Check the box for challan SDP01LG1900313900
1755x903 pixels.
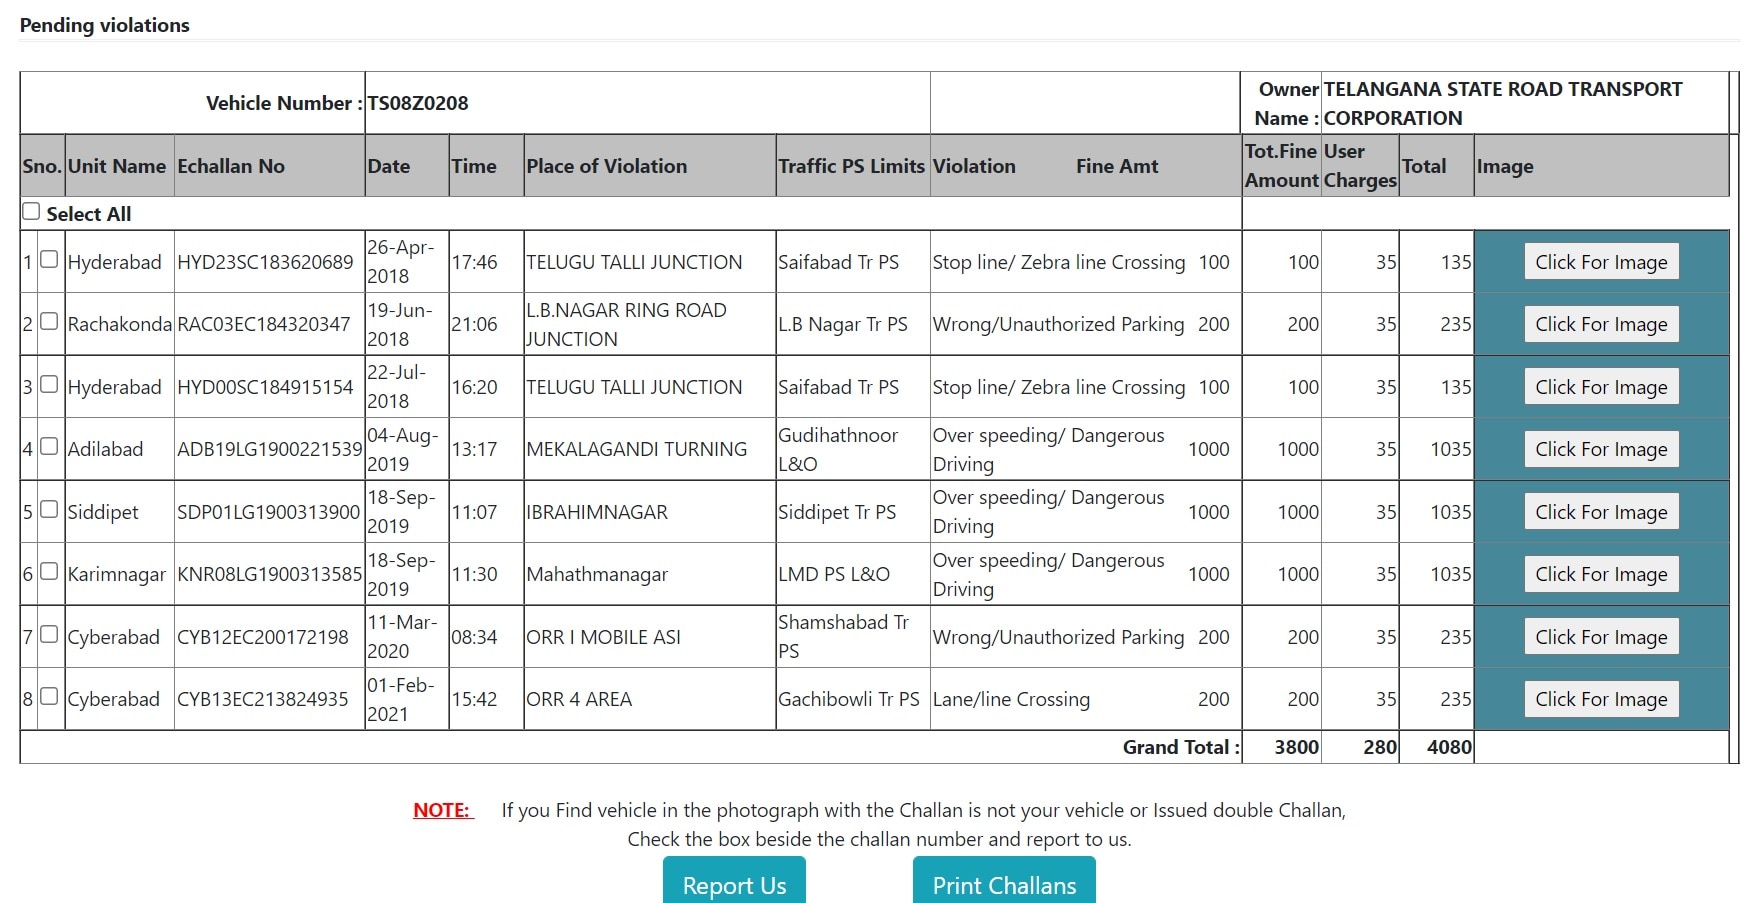(49, 510)
